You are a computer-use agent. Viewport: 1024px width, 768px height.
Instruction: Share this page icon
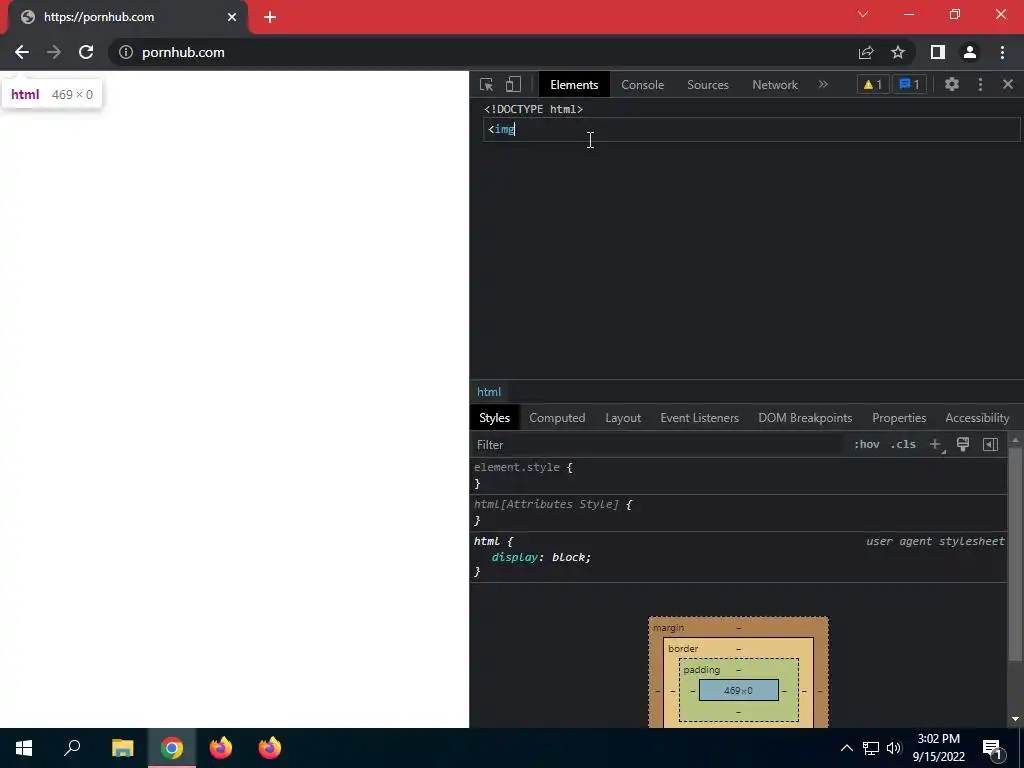tap(866, 52)
